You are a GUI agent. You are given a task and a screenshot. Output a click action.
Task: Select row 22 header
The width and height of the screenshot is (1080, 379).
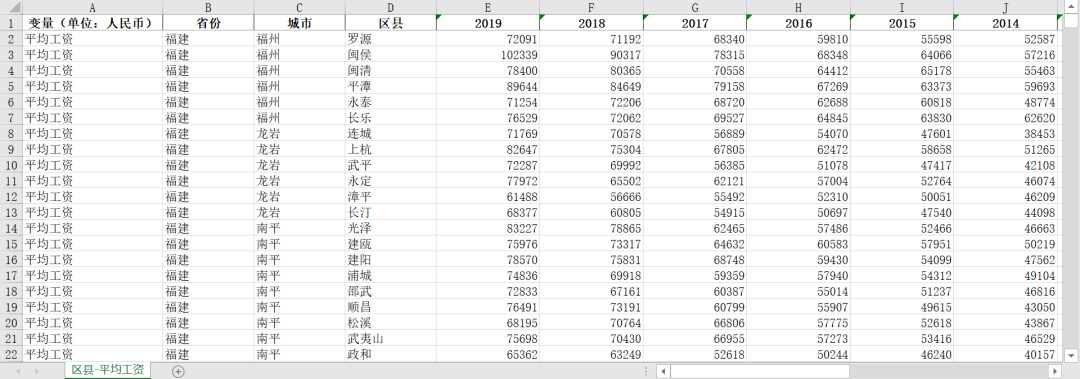11,354
